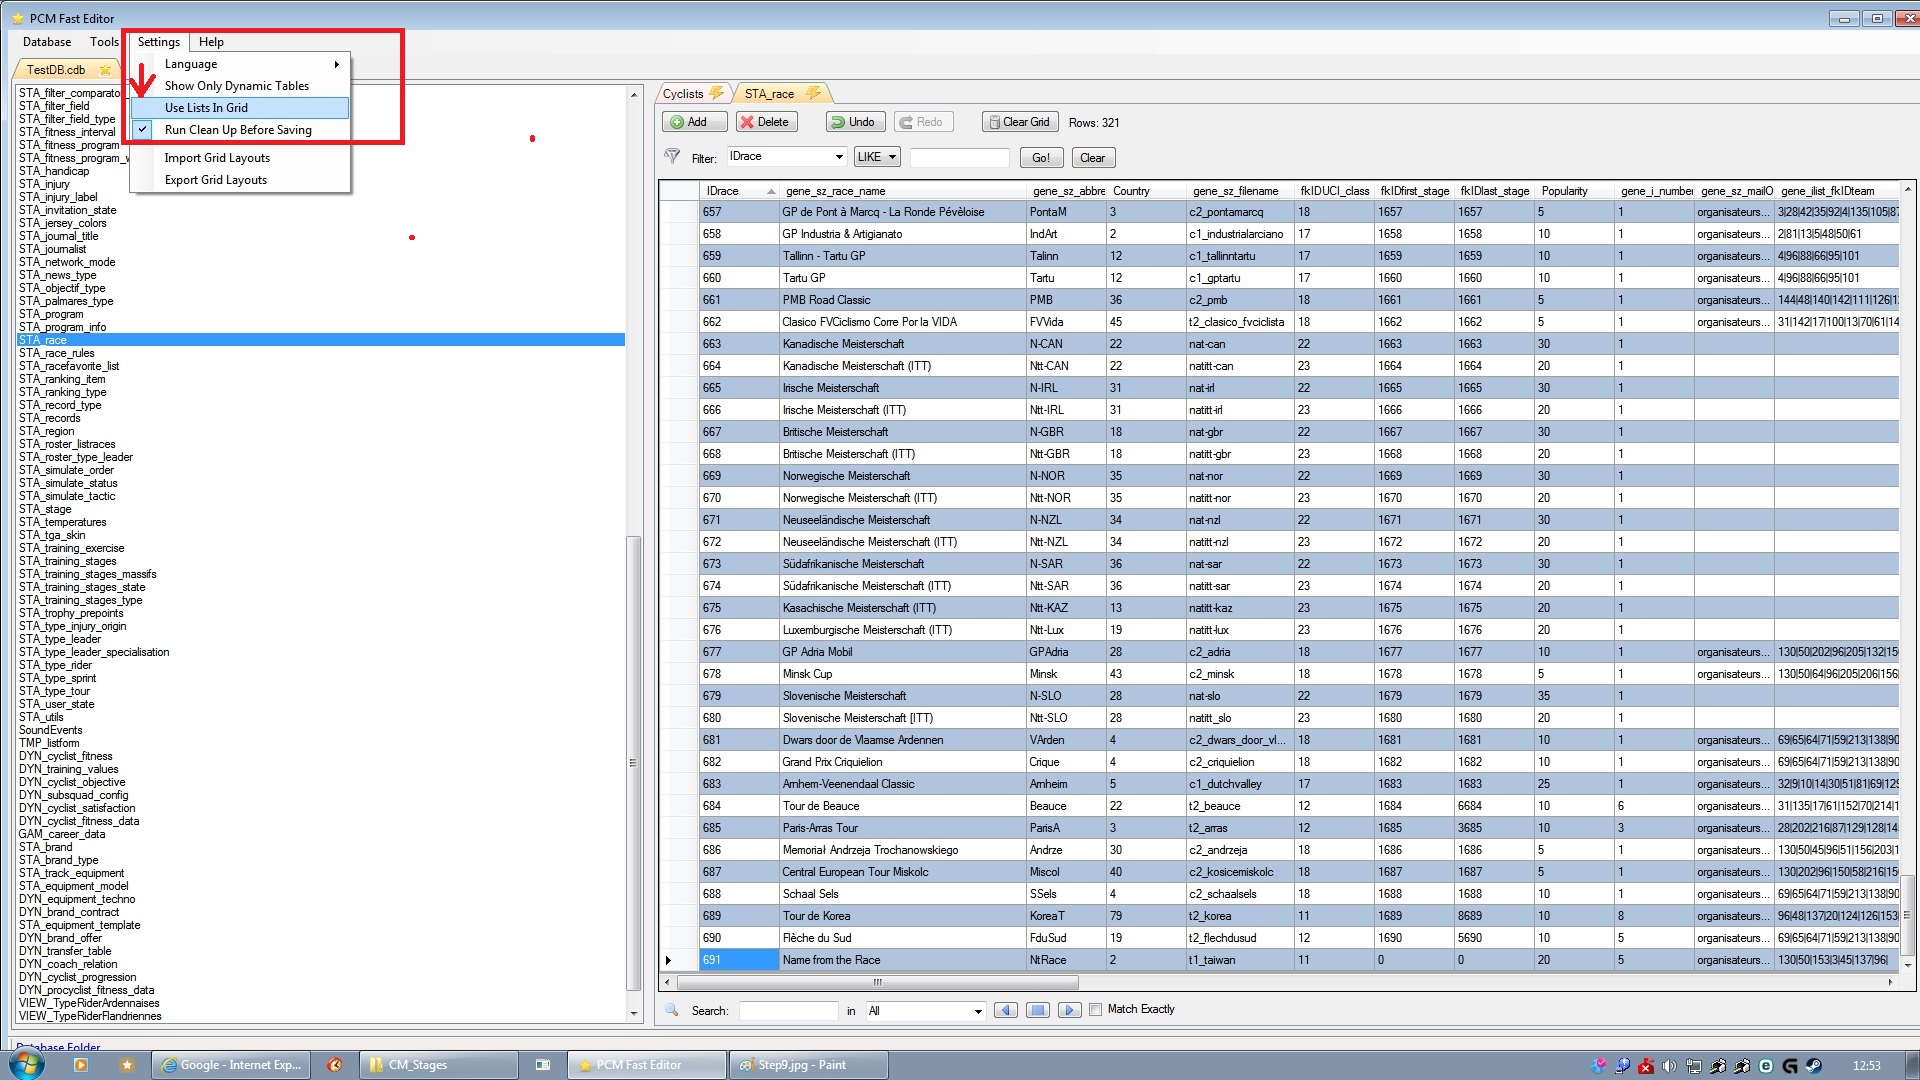1920x1080 pixels.
Task: Click the Filter toggle icon
Action: (x=674, y=156)
